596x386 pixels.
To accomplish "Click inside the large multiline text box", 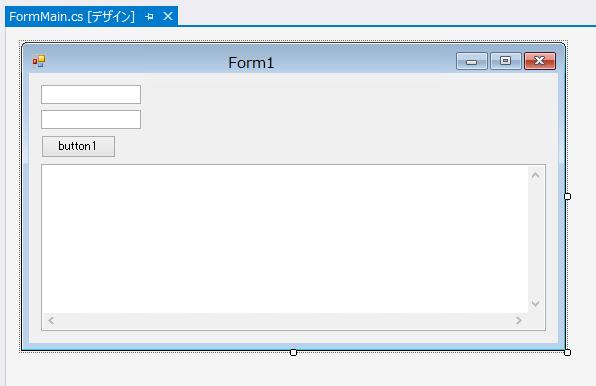I will 285,239.
